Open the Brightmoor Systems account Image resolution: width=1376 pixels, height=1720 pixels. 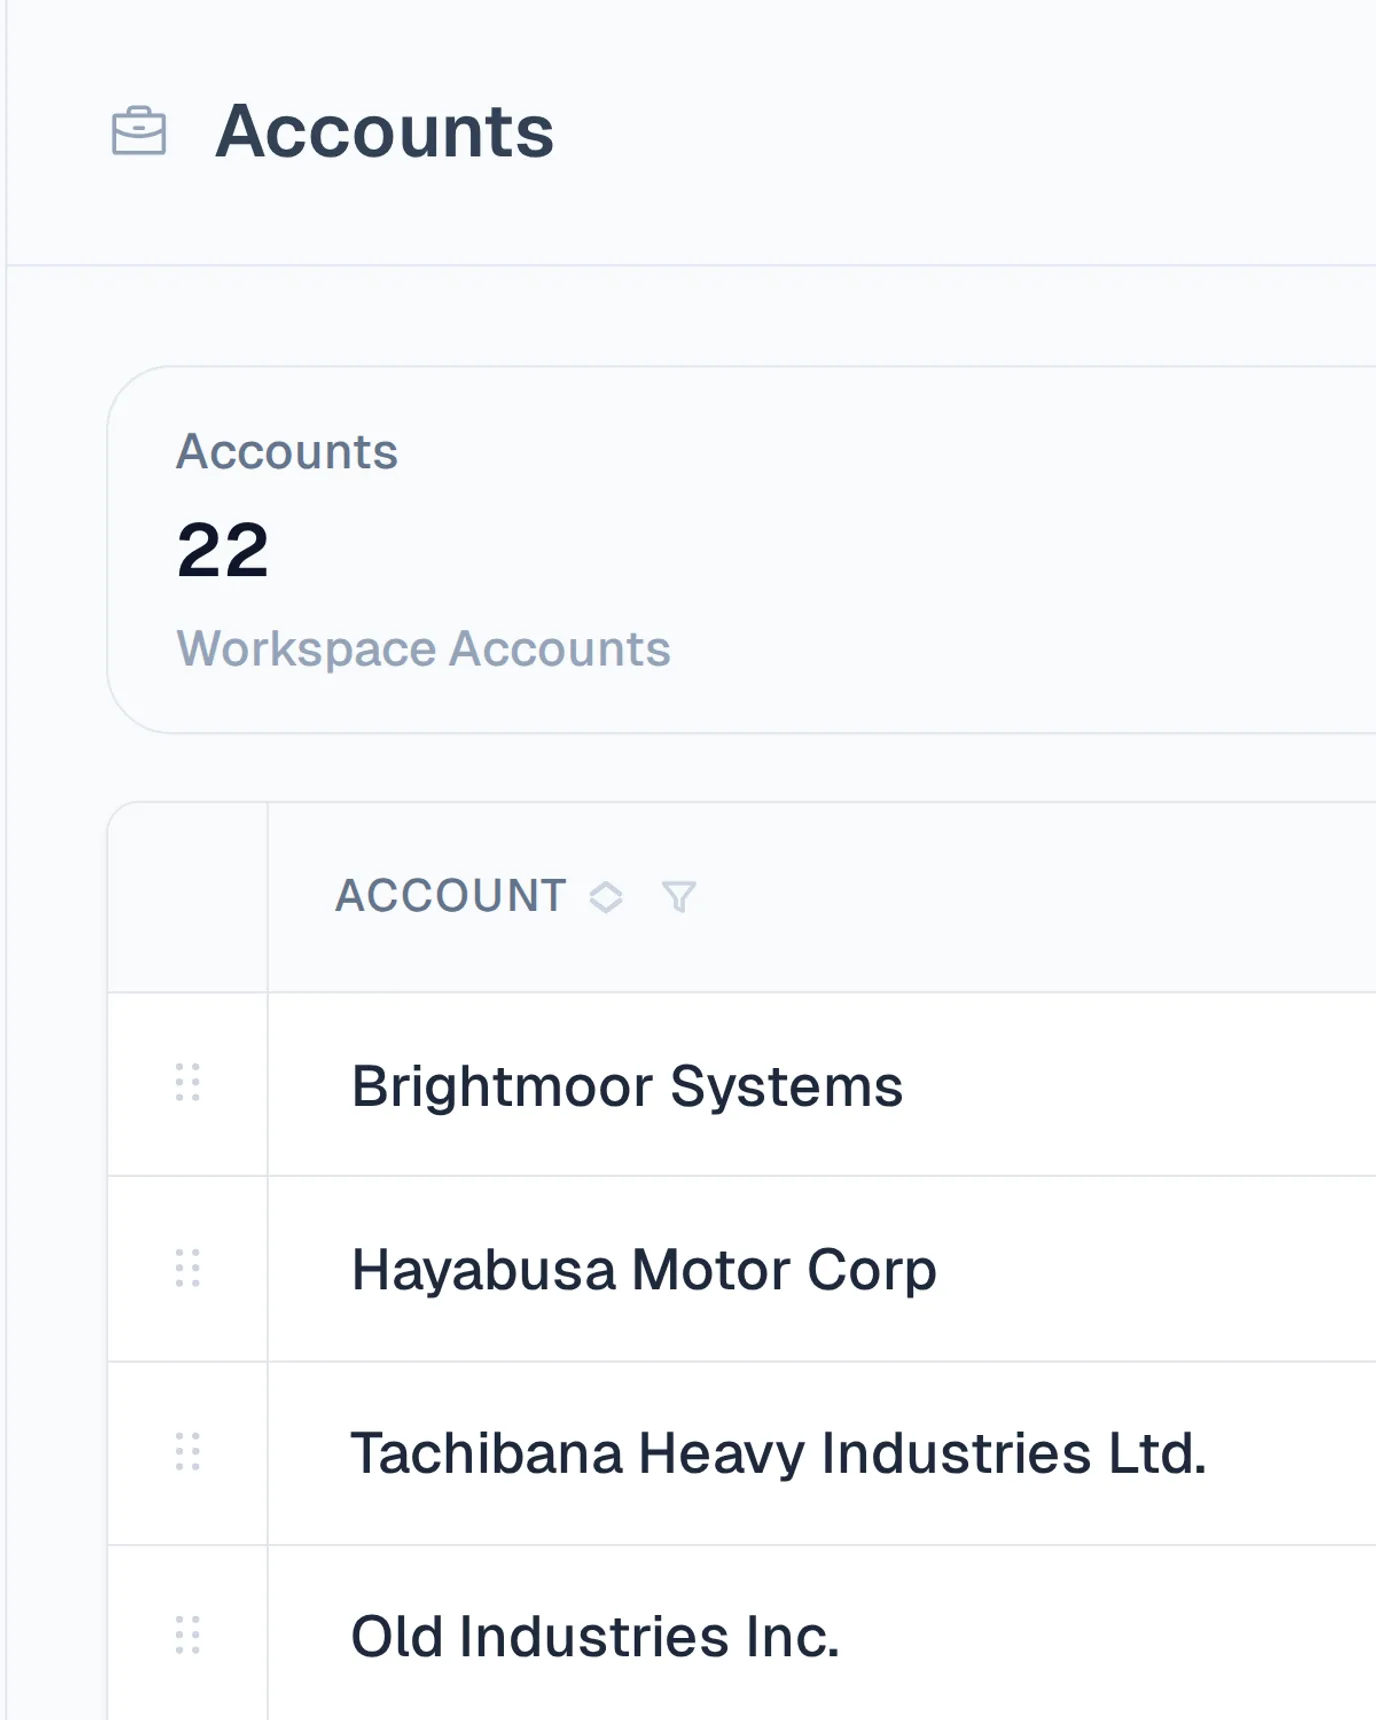tap(627, 1086)
